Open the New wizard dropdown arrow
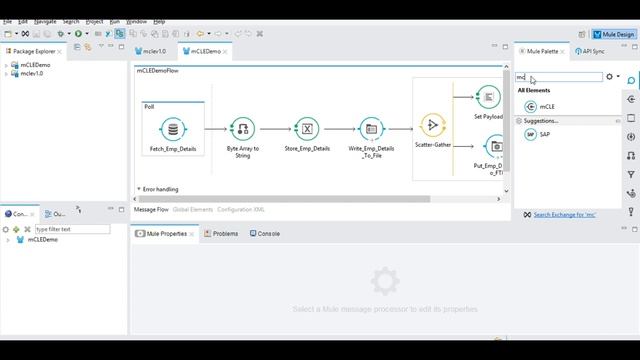The width and height of the screenshot is (640, 360). point(16,34)
